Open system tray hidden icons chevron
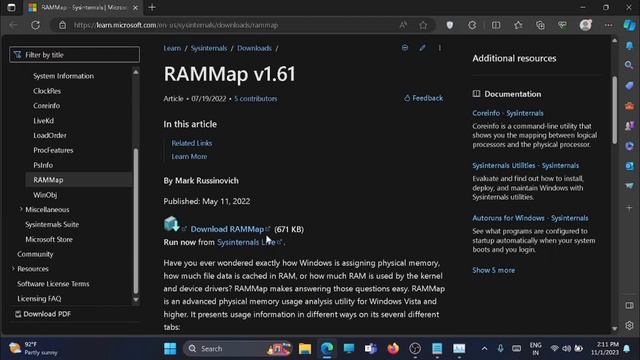640x360 pixels. point(484,348)
